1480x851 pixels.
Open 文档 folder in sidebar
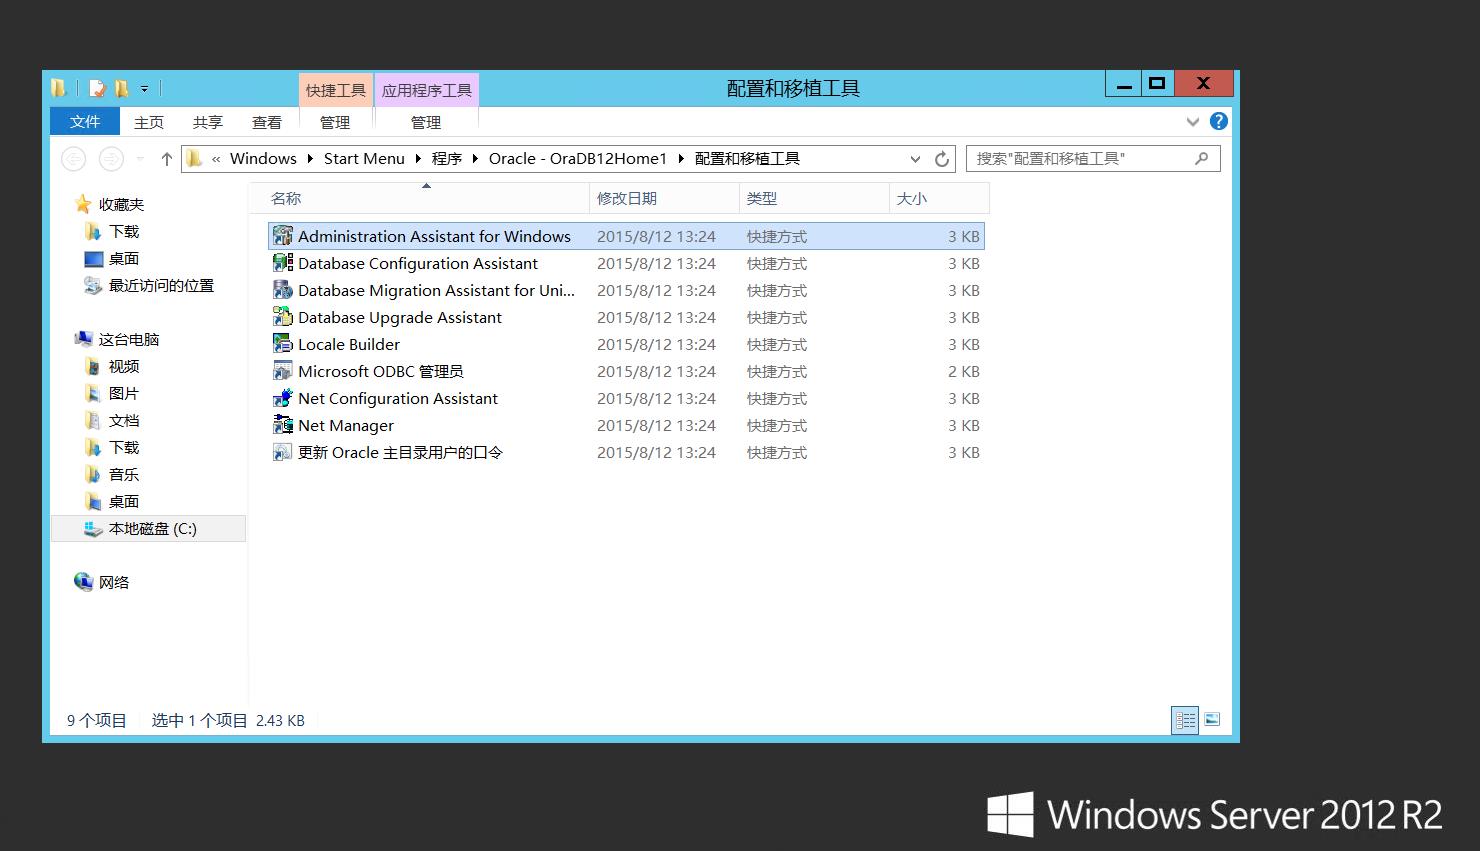point(123,420)
